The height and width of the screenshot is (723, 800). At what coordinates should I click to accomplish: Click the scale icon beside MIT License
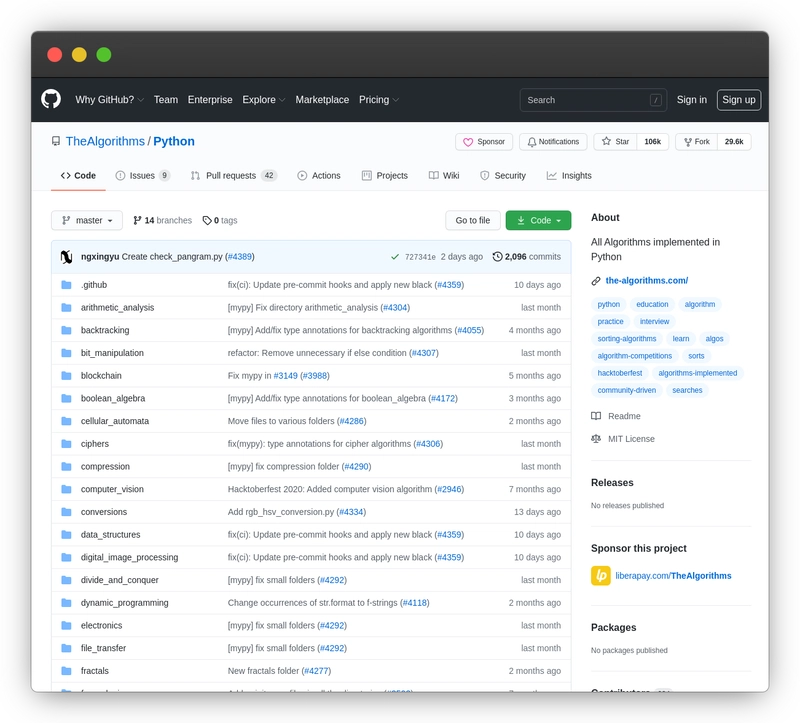[596, 439]
